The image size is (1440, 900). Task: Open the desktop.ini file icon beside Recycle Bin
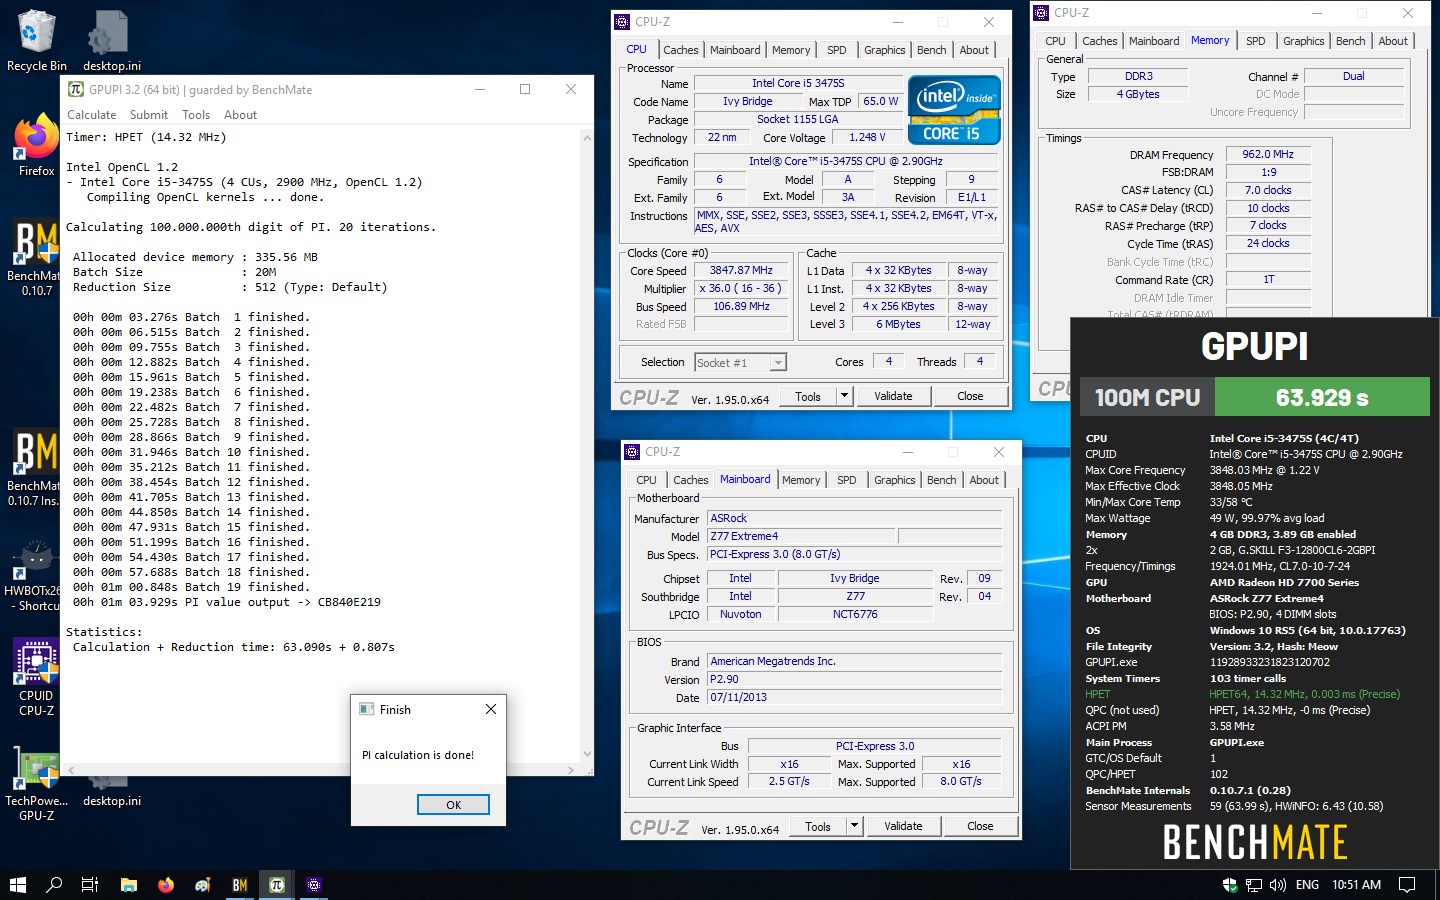pyautogui.click(x=110, y=40)
